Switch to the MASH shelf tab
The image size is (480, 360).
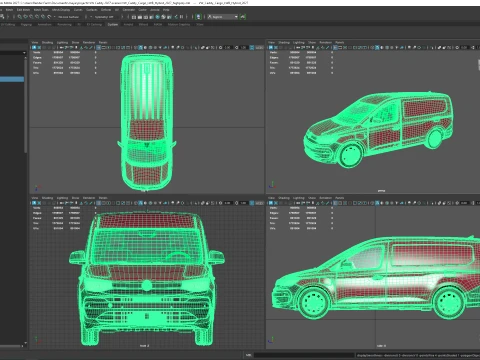[x=158, y=24]
